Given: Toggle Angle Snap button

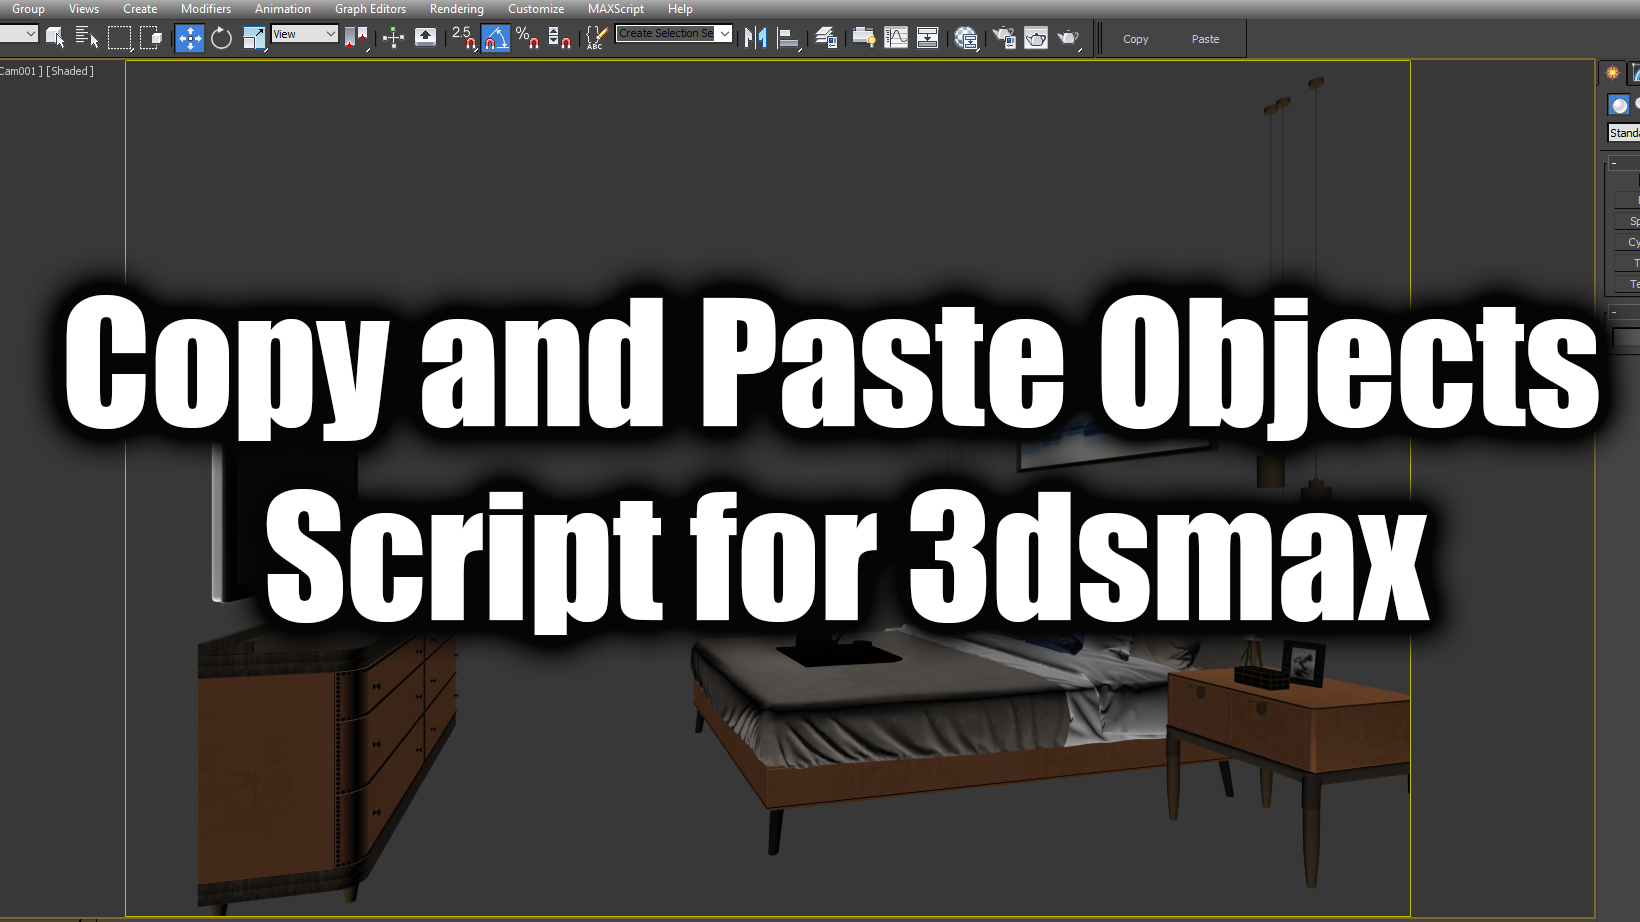Looking at the screenshot, I should point(496,38).
